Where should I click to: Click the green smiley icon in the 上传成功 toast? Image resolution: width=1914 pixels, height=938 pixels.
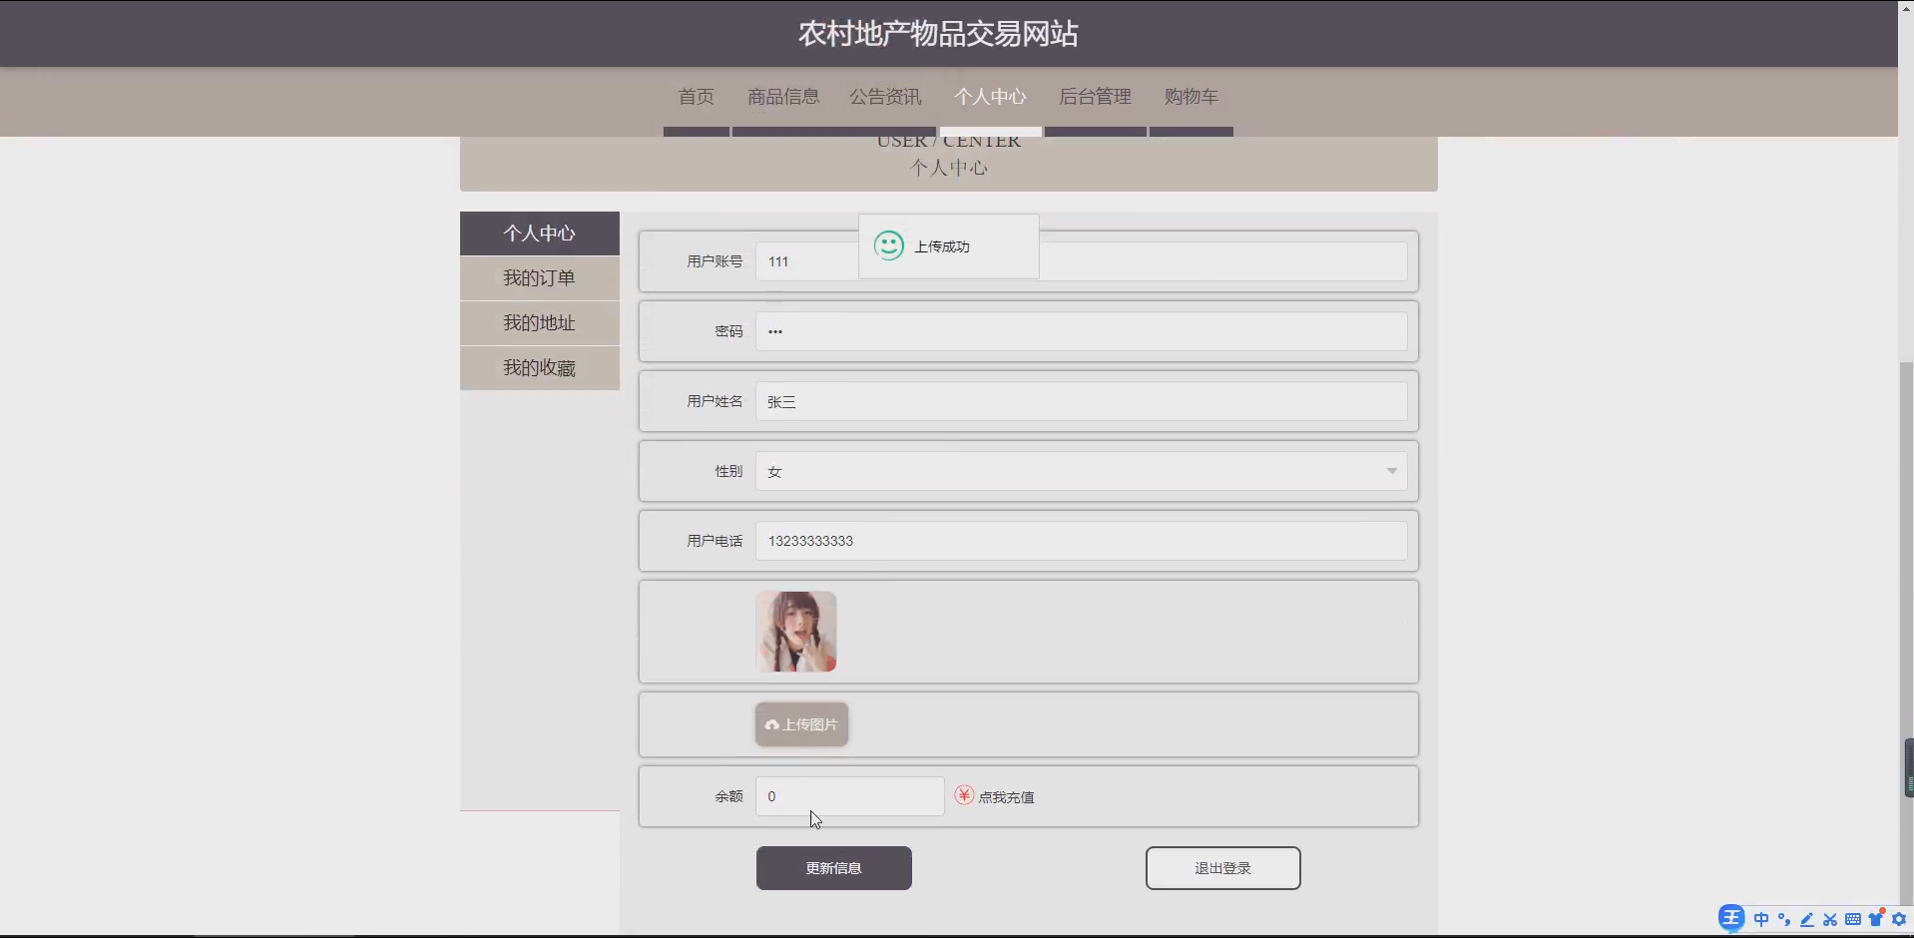tap(888, 245)
